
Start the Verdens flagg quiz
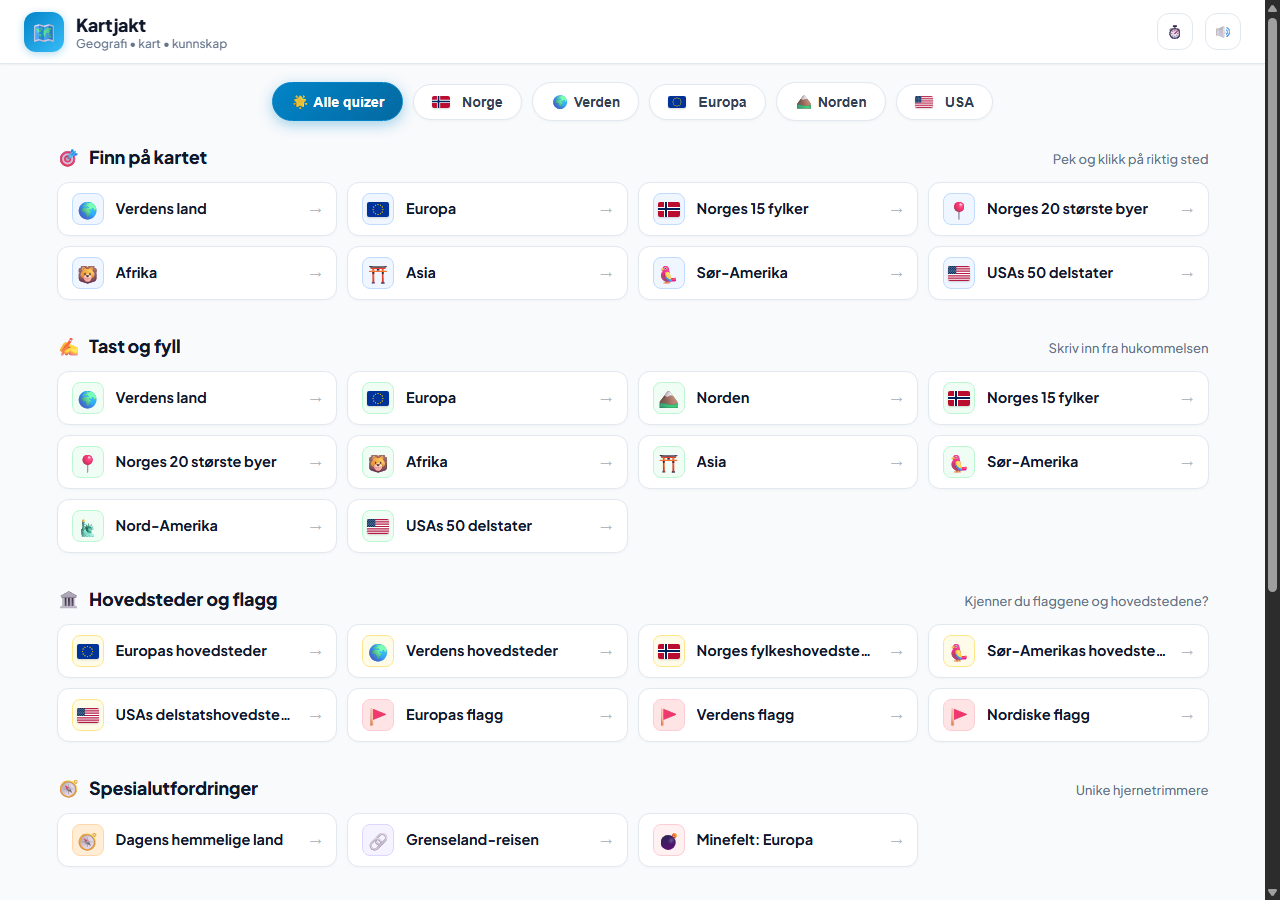pos(778,715)
